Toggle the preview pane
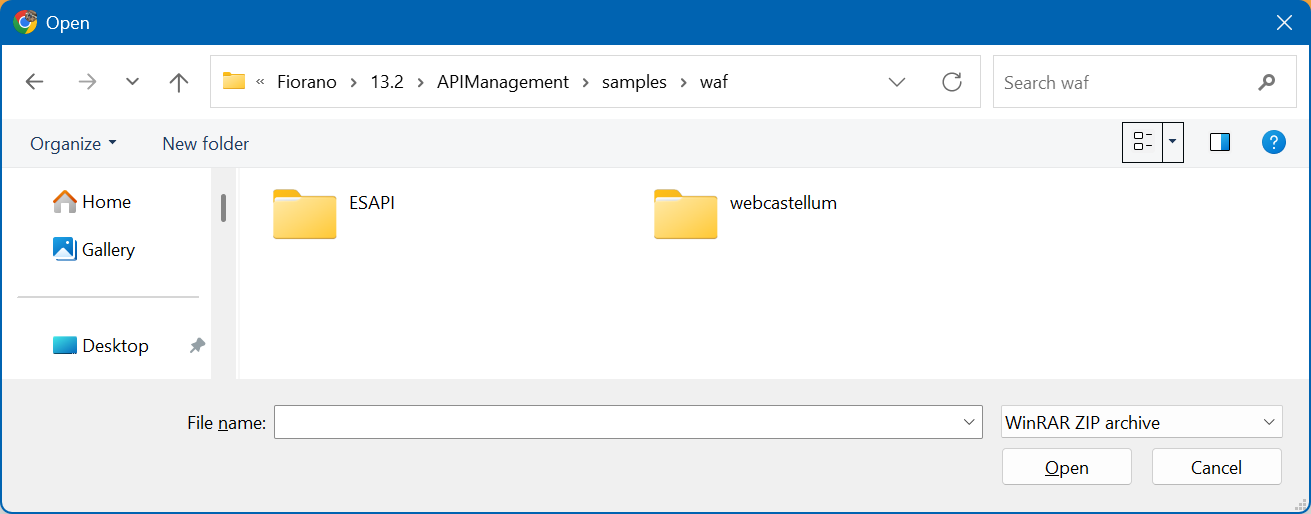The width and height of the screenshot is (1311, 514). tap(1219, 142)
